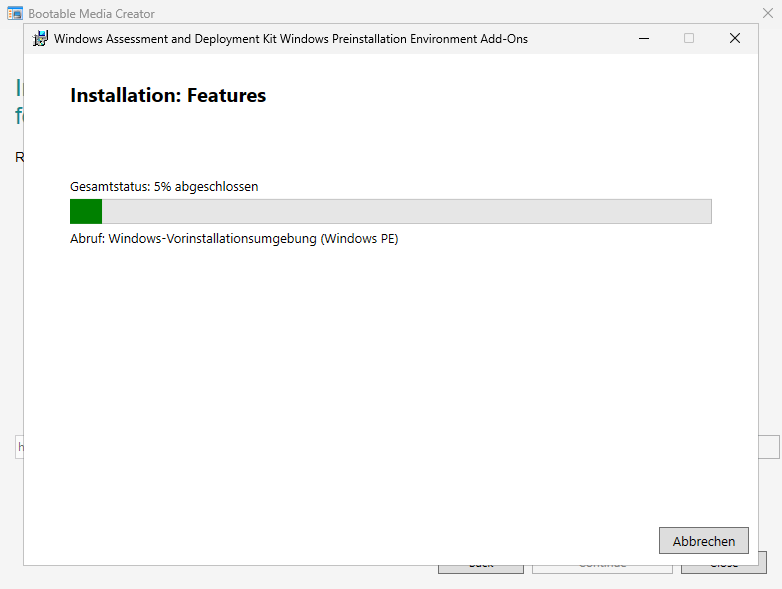
Task: Click the 'Installation: Features' heading
Action: [168, 95]
